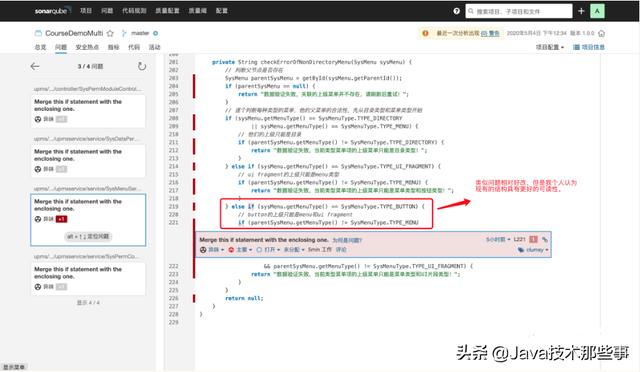
Task: Open 项目 in top navigation
Action: 86,11
